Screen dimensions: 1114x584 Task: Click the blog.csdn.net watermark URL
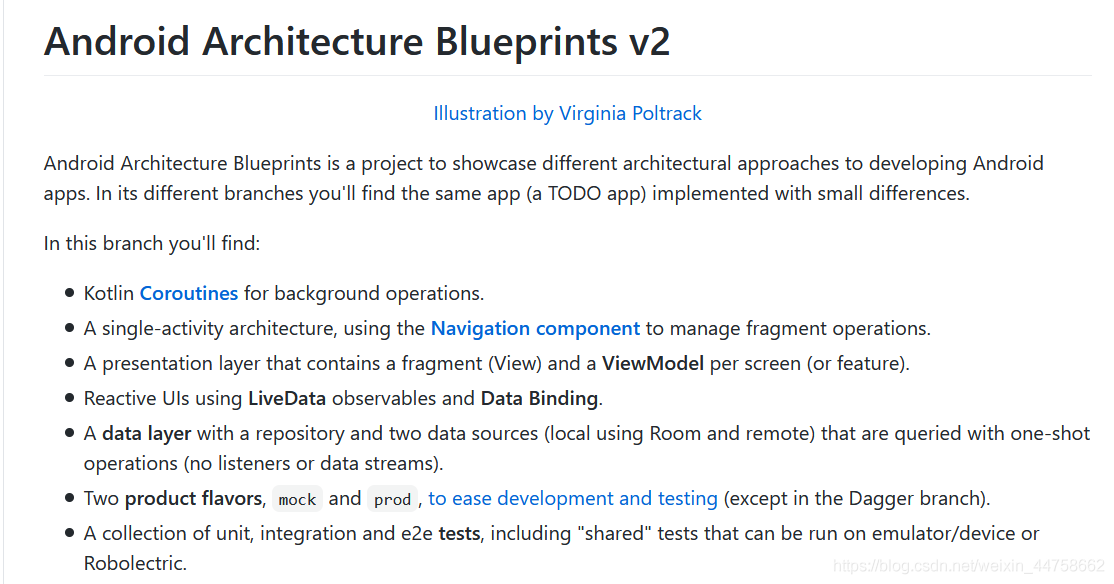click(968, 566)
